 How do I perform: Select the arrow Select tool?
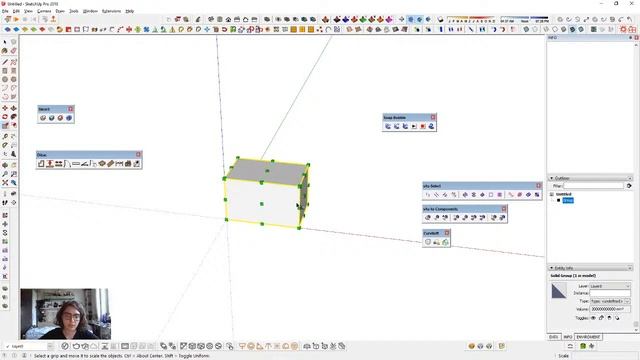coord(5,42)
